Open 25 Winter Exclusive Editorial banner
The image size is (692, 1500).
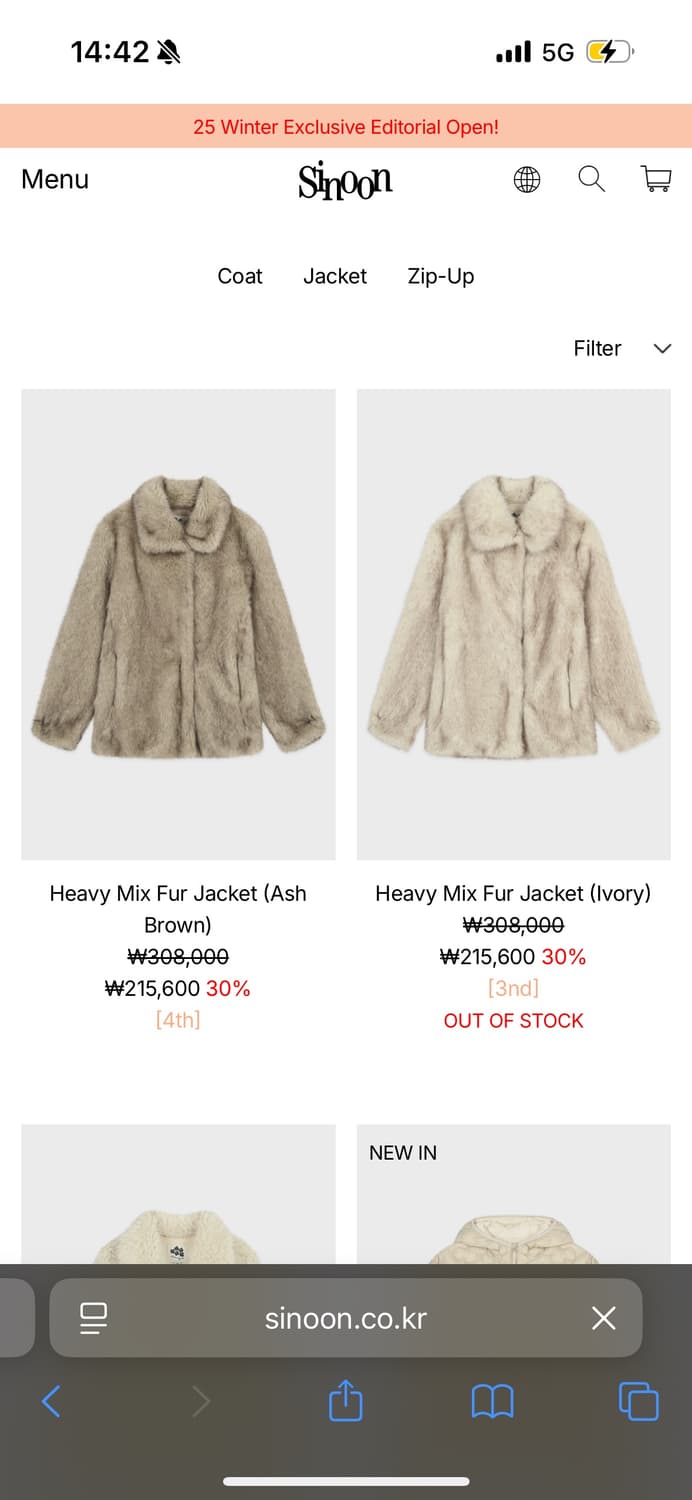pos(346,127)
